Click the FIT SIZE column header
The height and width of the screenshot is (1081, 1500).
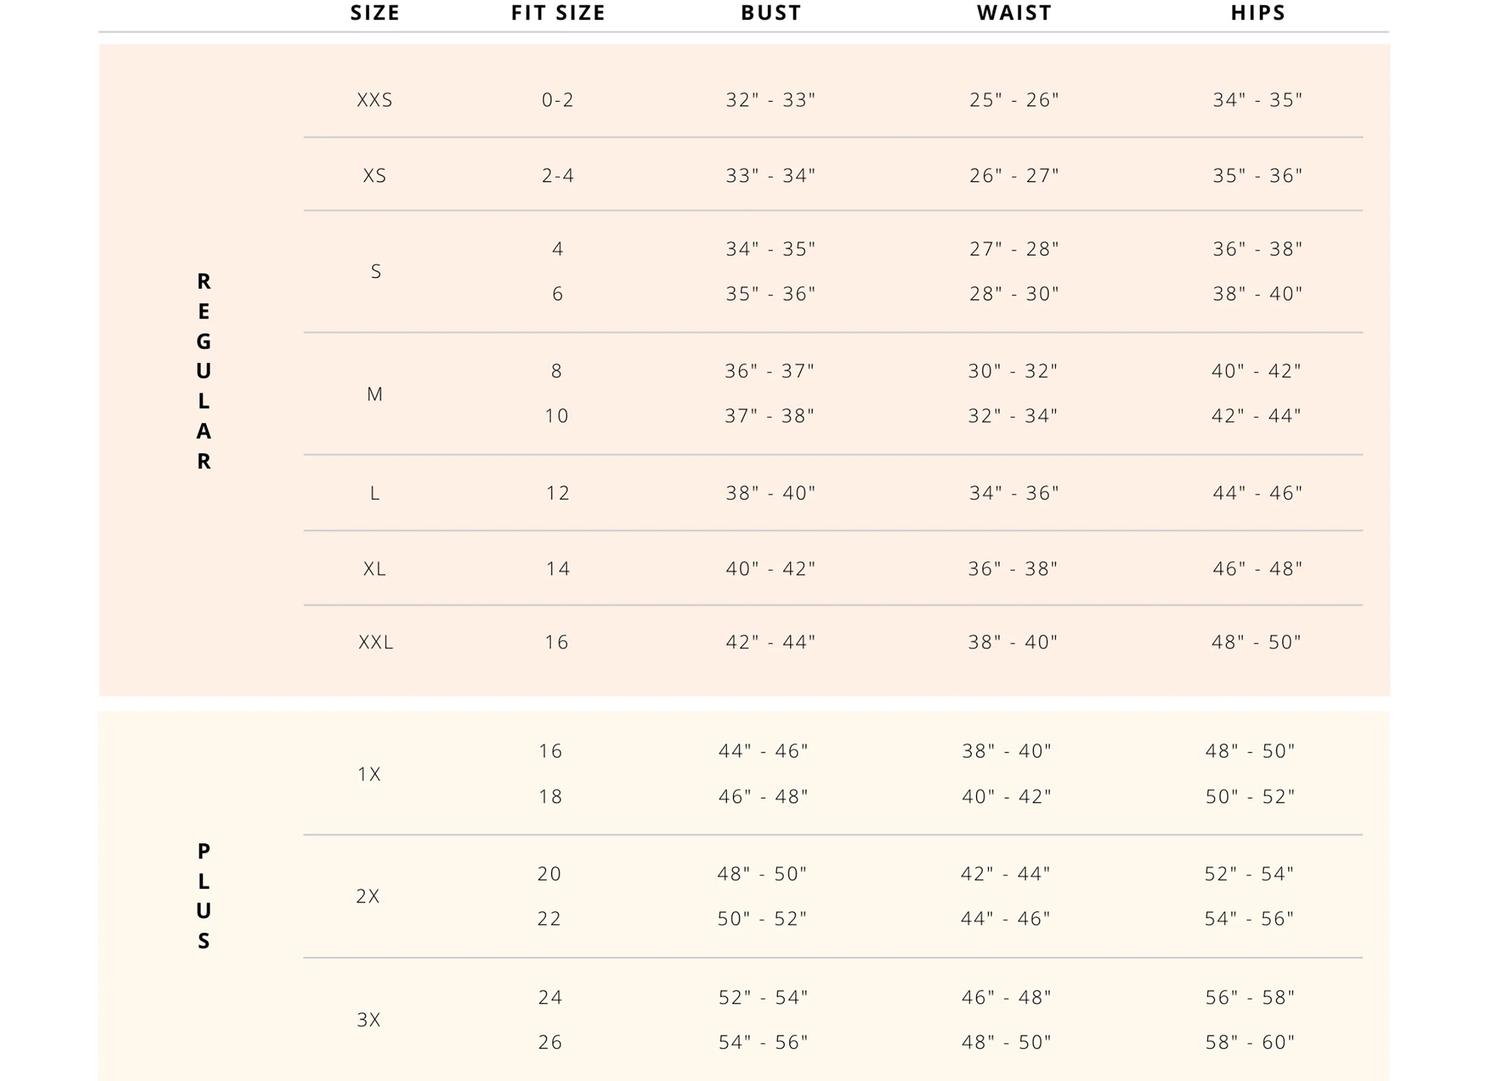[558, 13]
